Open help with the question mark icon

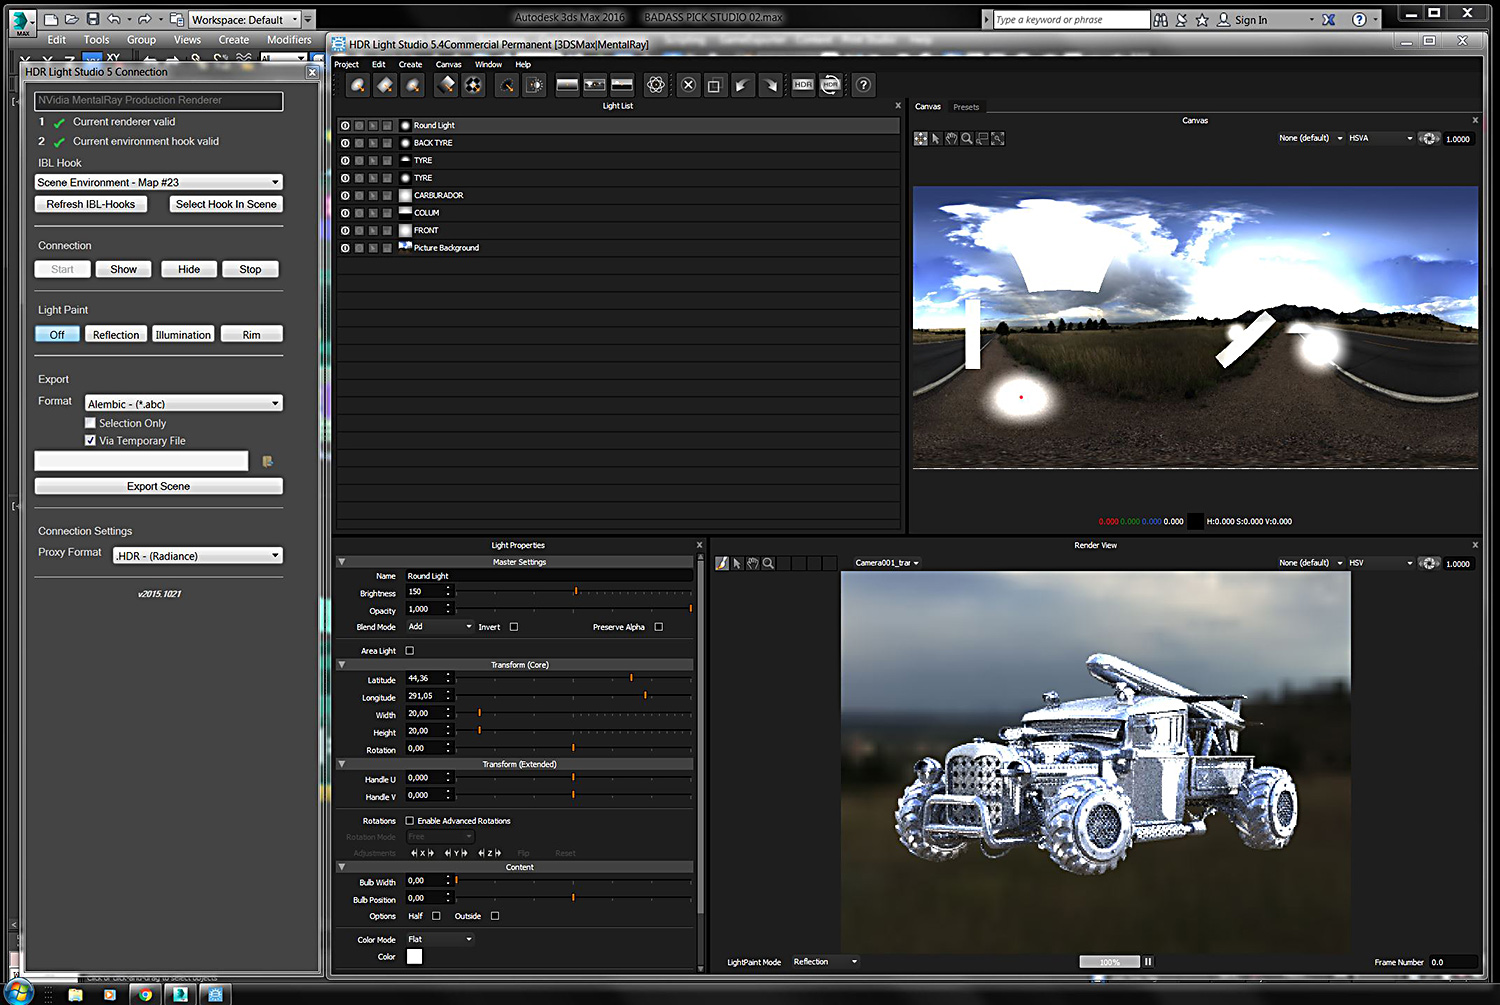(864, 86)
